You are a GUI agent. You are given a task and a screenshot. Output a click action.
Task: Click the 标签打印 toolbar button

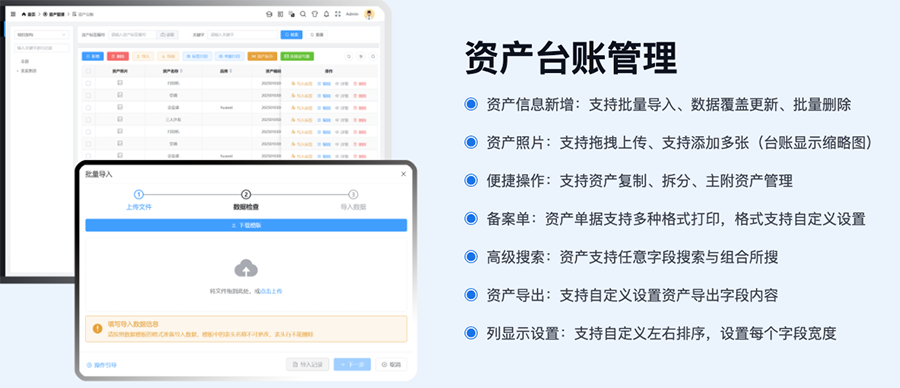click(197, 56)
